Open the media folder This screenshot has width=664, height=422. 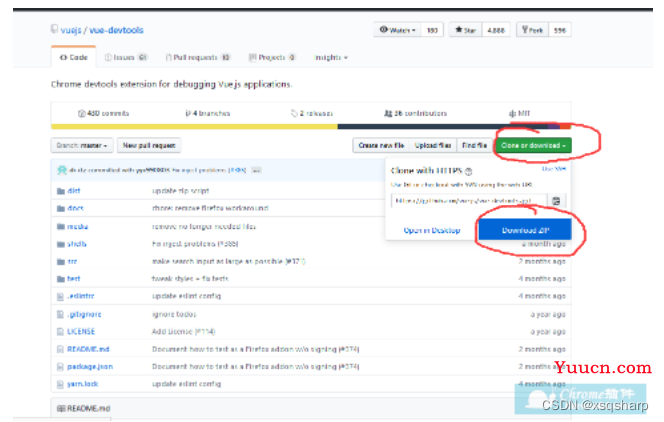click(x=77, y=227)
